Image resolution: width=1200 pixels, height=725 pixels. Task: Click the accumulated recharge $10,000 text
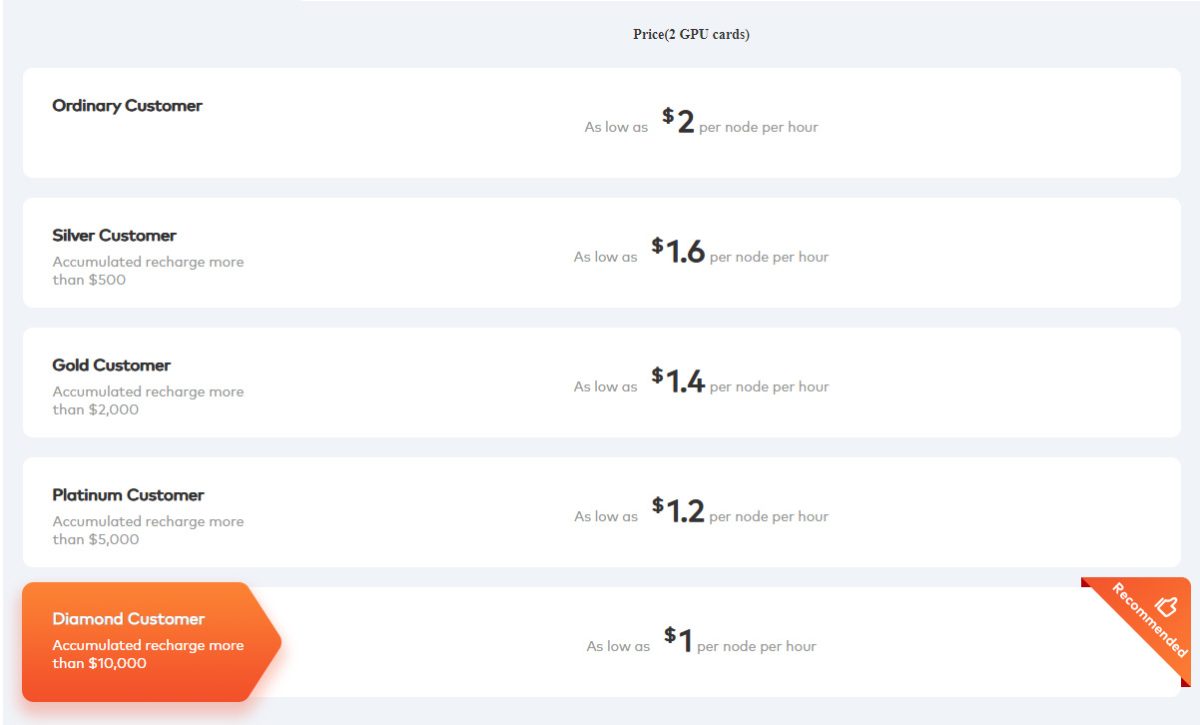[148, 654]
